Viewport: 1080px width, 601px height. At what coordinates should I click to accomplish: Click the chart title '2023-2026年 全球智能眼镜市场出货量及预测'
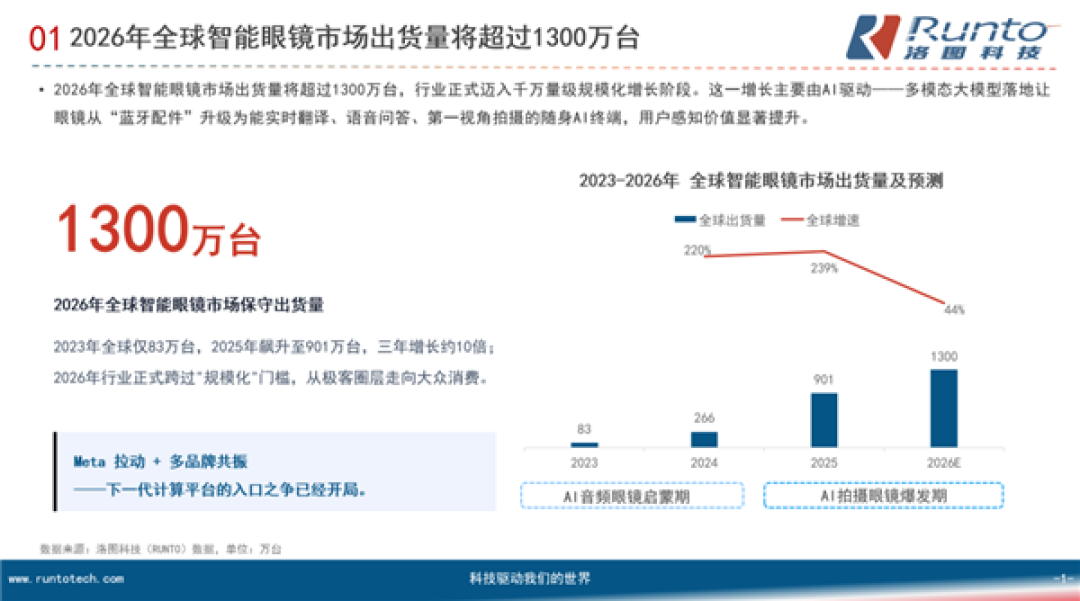(x=761, y=180)
